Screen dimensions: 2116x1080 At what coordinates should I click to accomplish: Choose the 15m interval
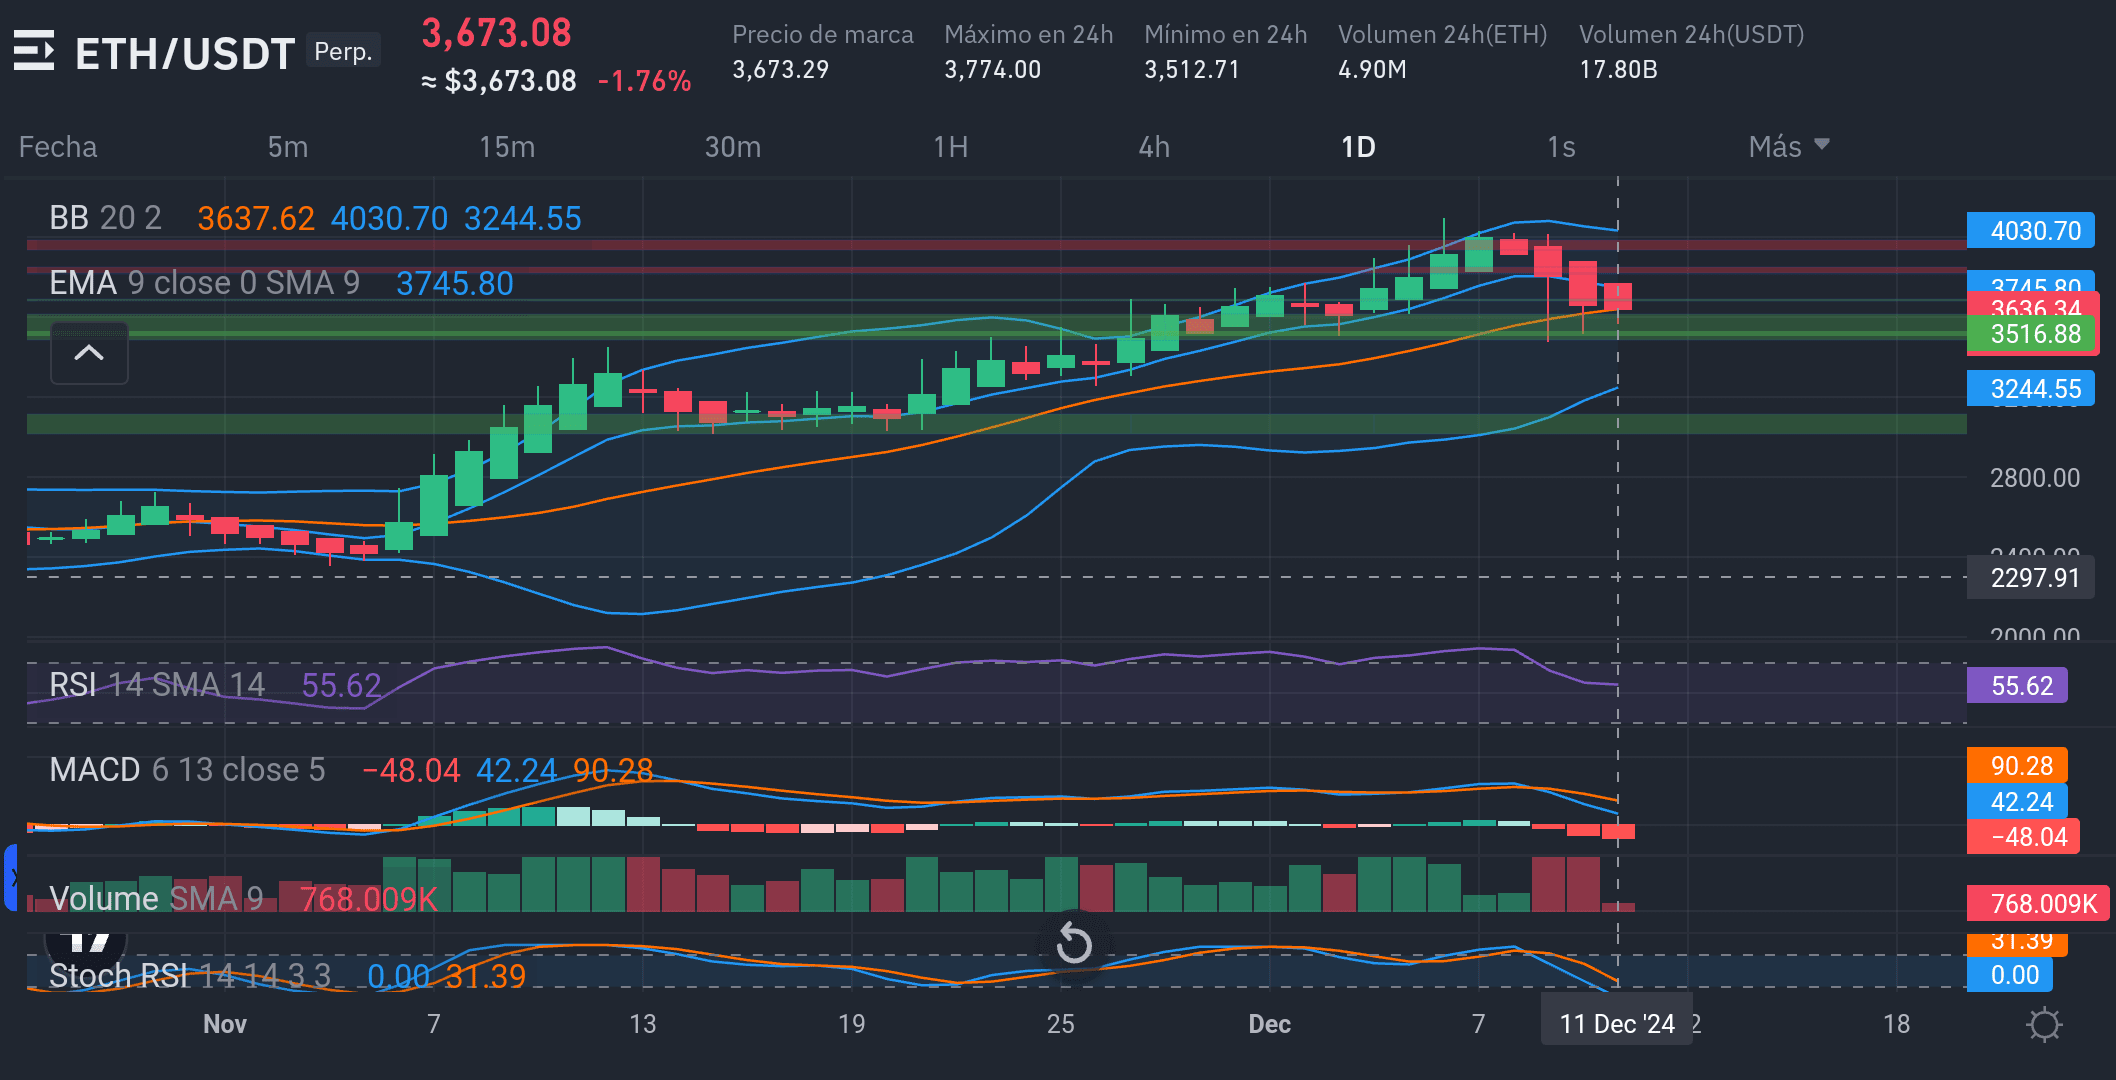point(507,147)
